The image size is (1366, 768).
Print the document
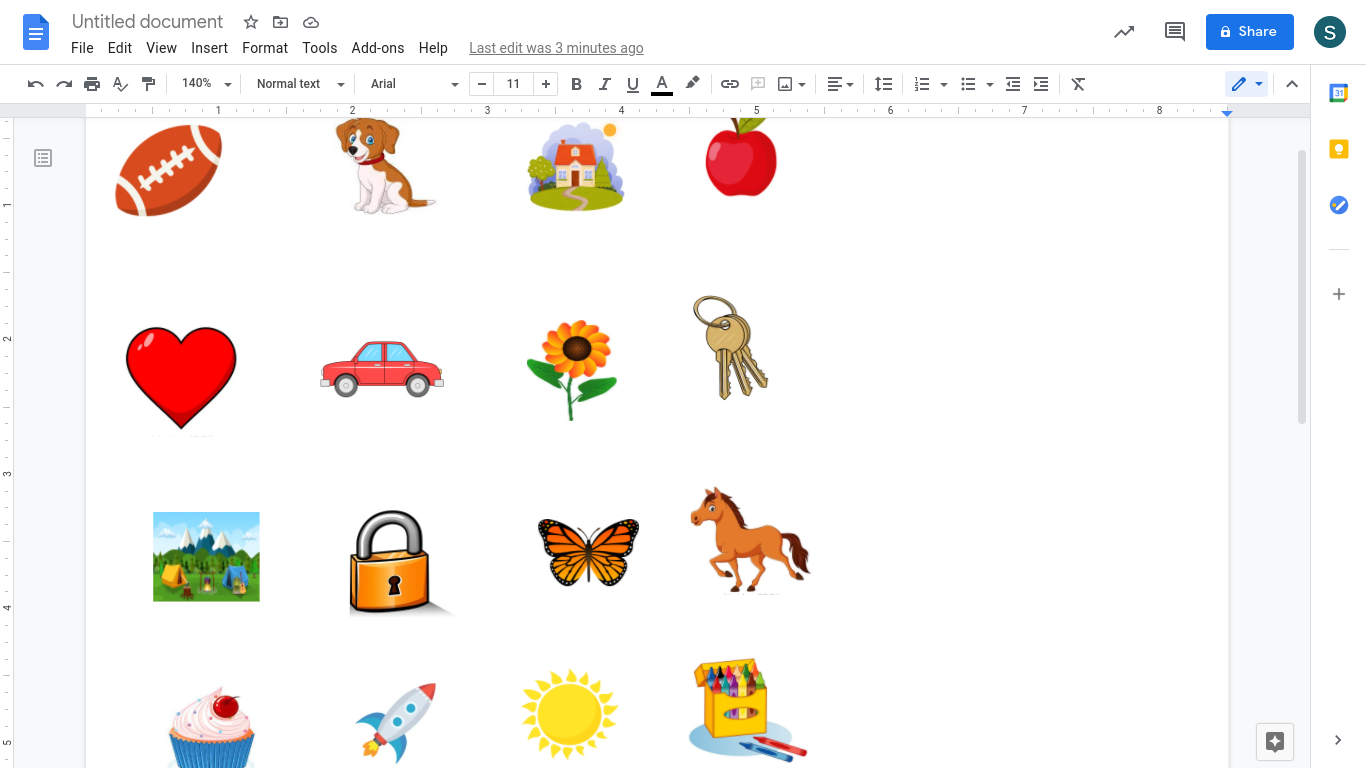coord(92,84)
